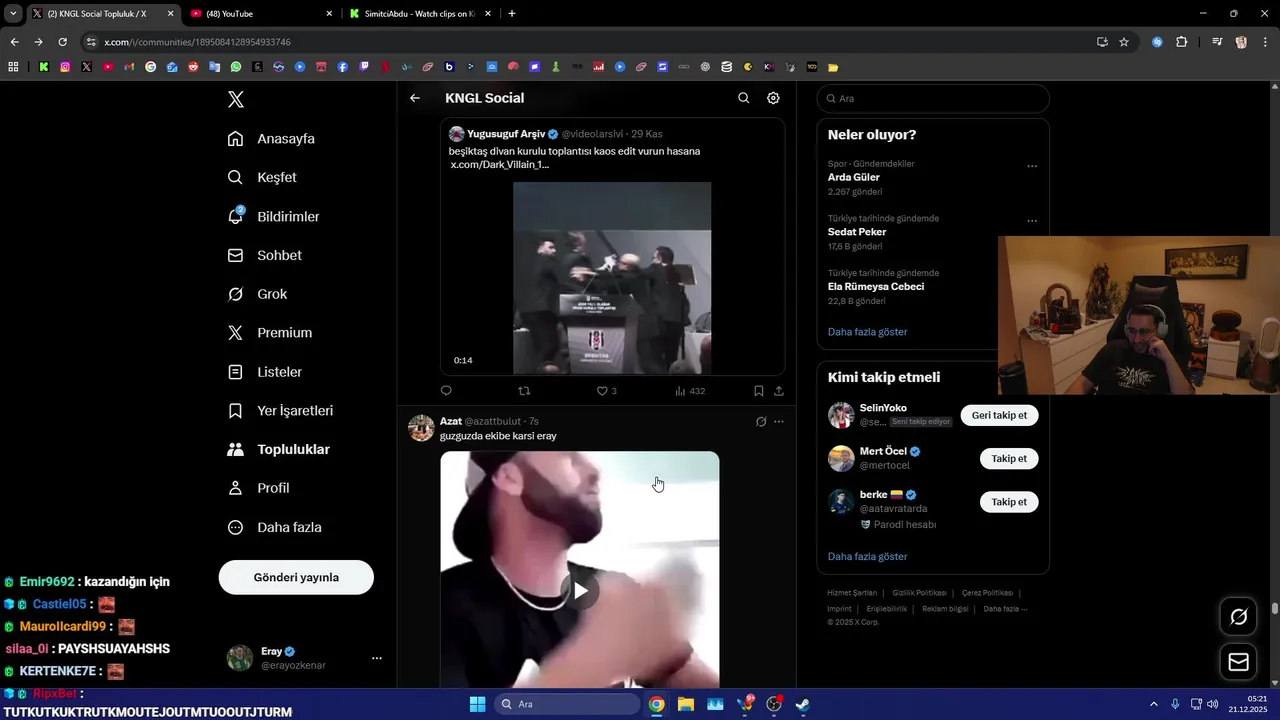
Task: Click the x.com/Dark_Villain_1 link
Action: 499,164
